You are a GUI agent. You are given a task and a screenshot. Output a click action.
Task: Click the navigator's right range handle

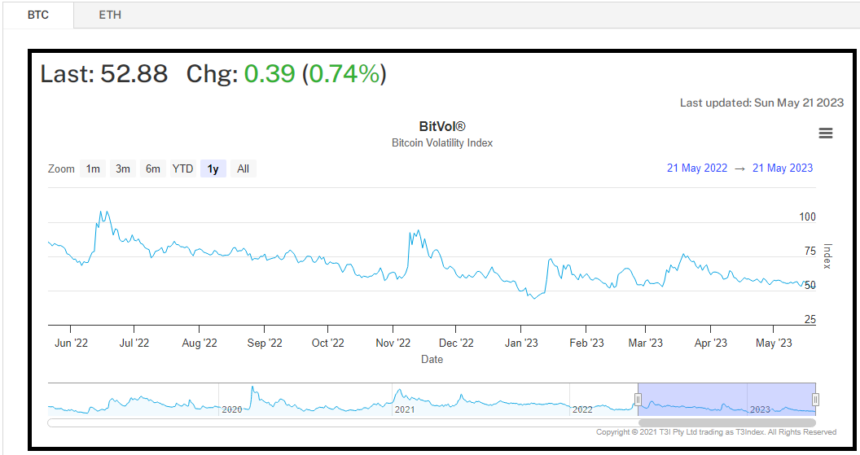coord(816,400)
